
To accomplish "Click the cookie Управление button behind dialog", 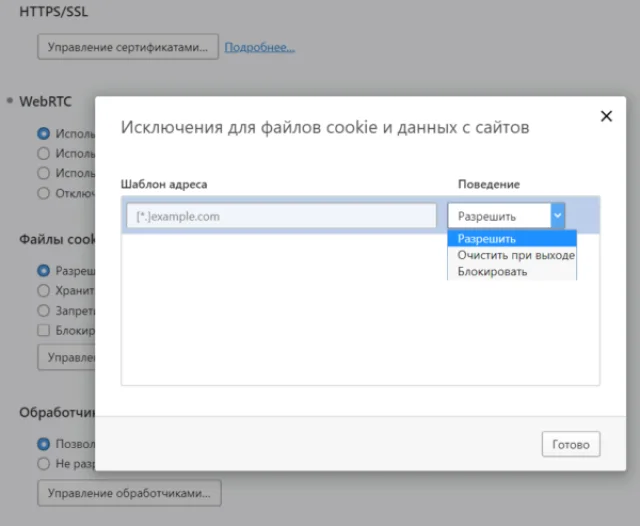I will [x=67, y=357].
